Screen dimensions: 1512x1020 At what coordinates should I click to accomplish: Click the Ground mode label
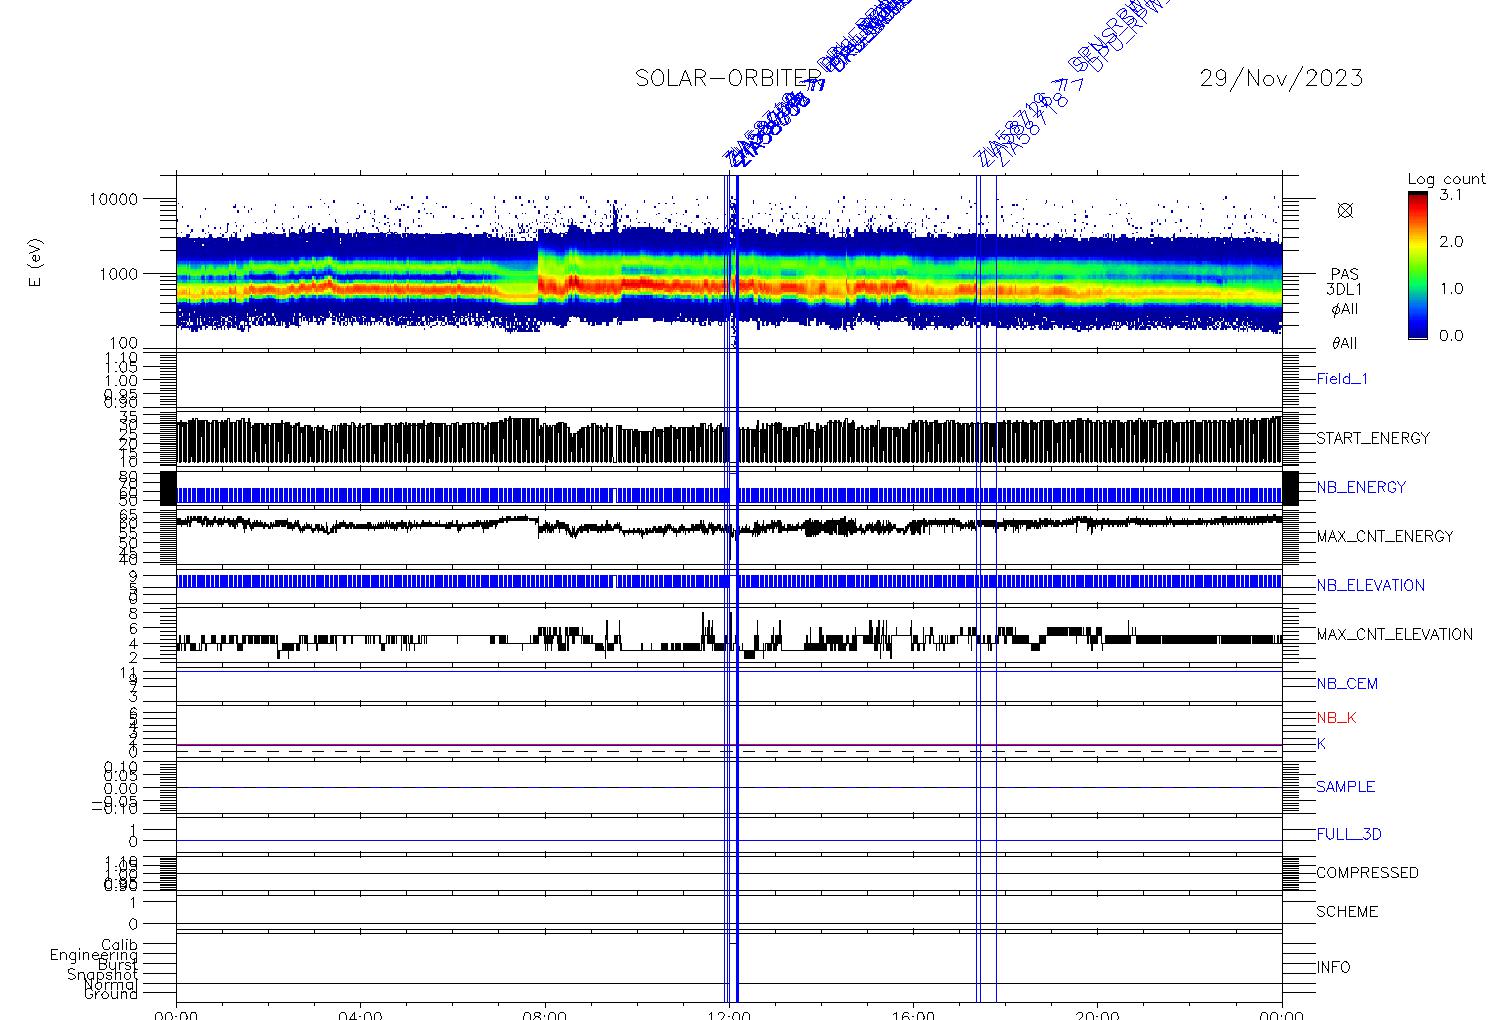[x=111, y=994]
